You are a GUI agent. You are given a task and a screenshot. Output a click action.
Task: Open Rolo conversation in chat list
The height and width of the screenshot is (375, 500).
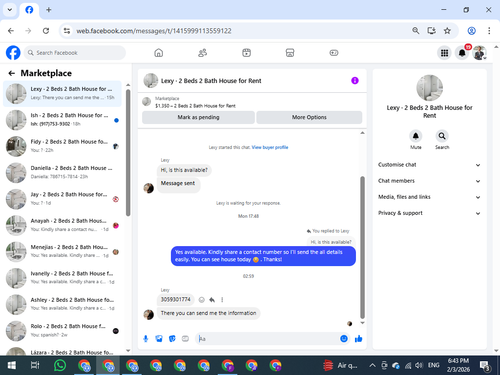point(62,330)
